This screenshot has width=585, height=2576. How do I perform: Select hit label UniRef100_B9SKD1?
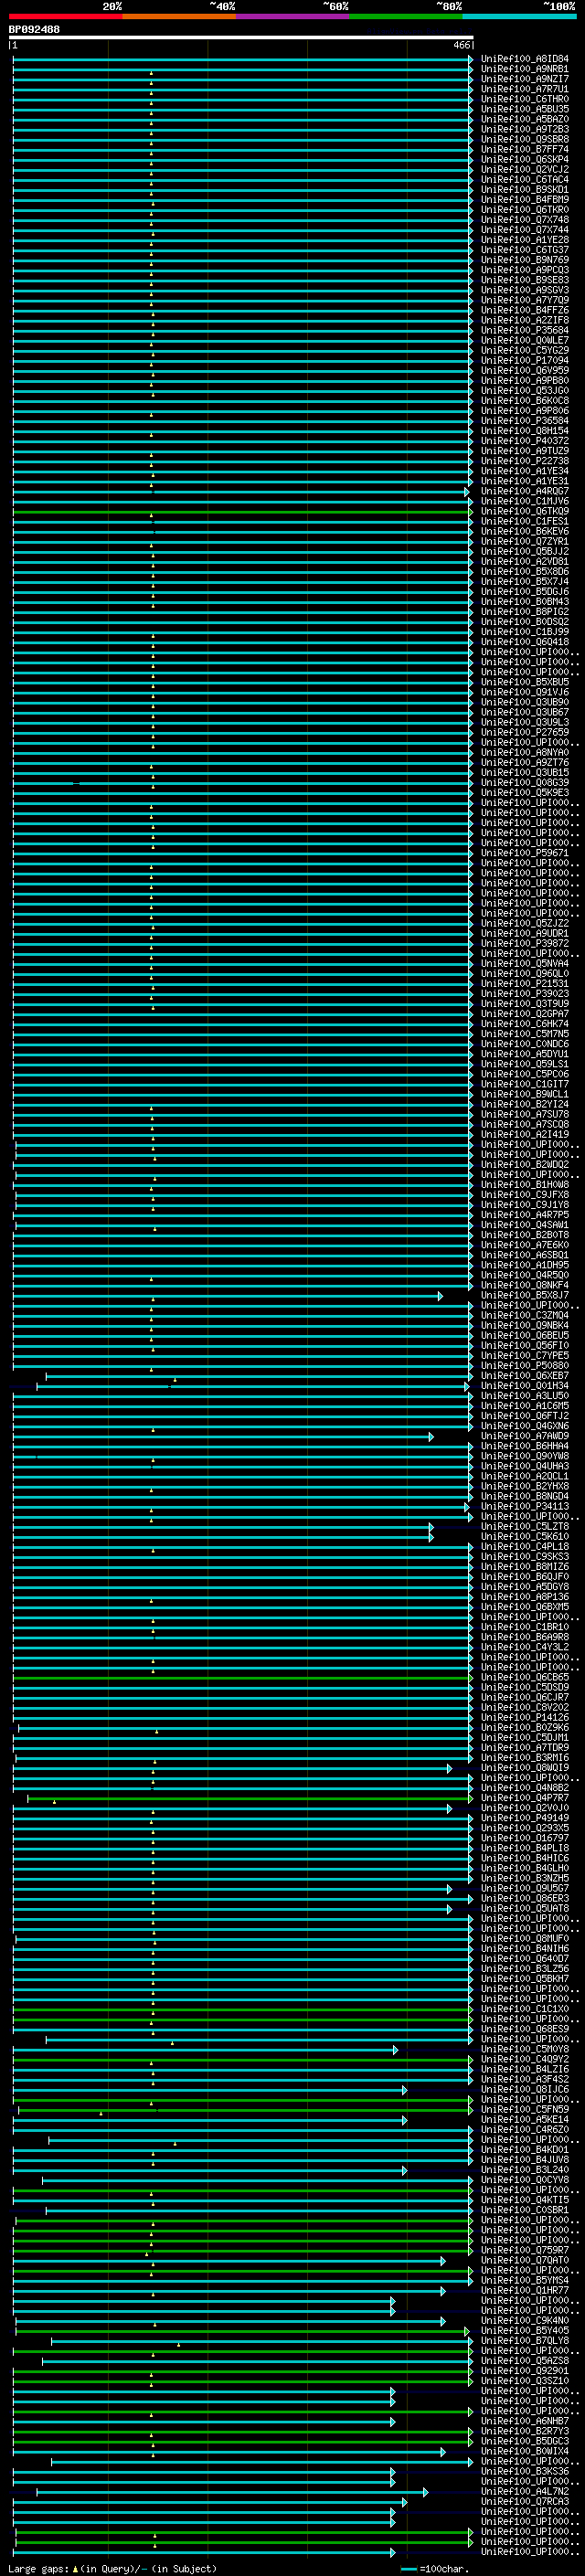(x=525, y=190)
